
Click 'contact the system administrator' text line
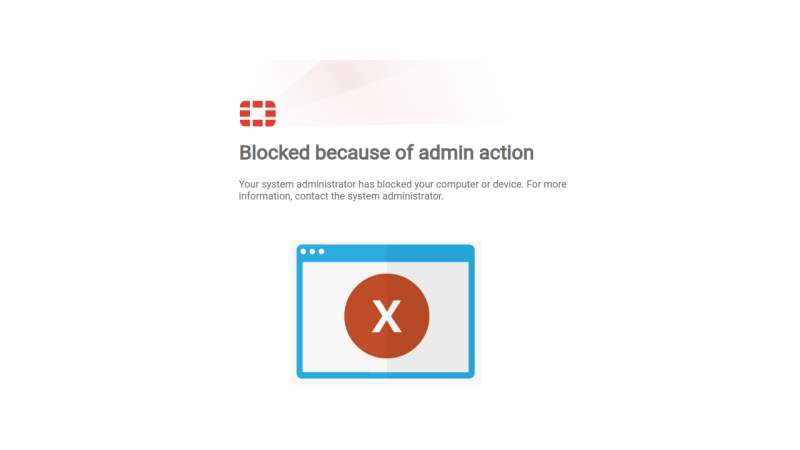(369, 196)
